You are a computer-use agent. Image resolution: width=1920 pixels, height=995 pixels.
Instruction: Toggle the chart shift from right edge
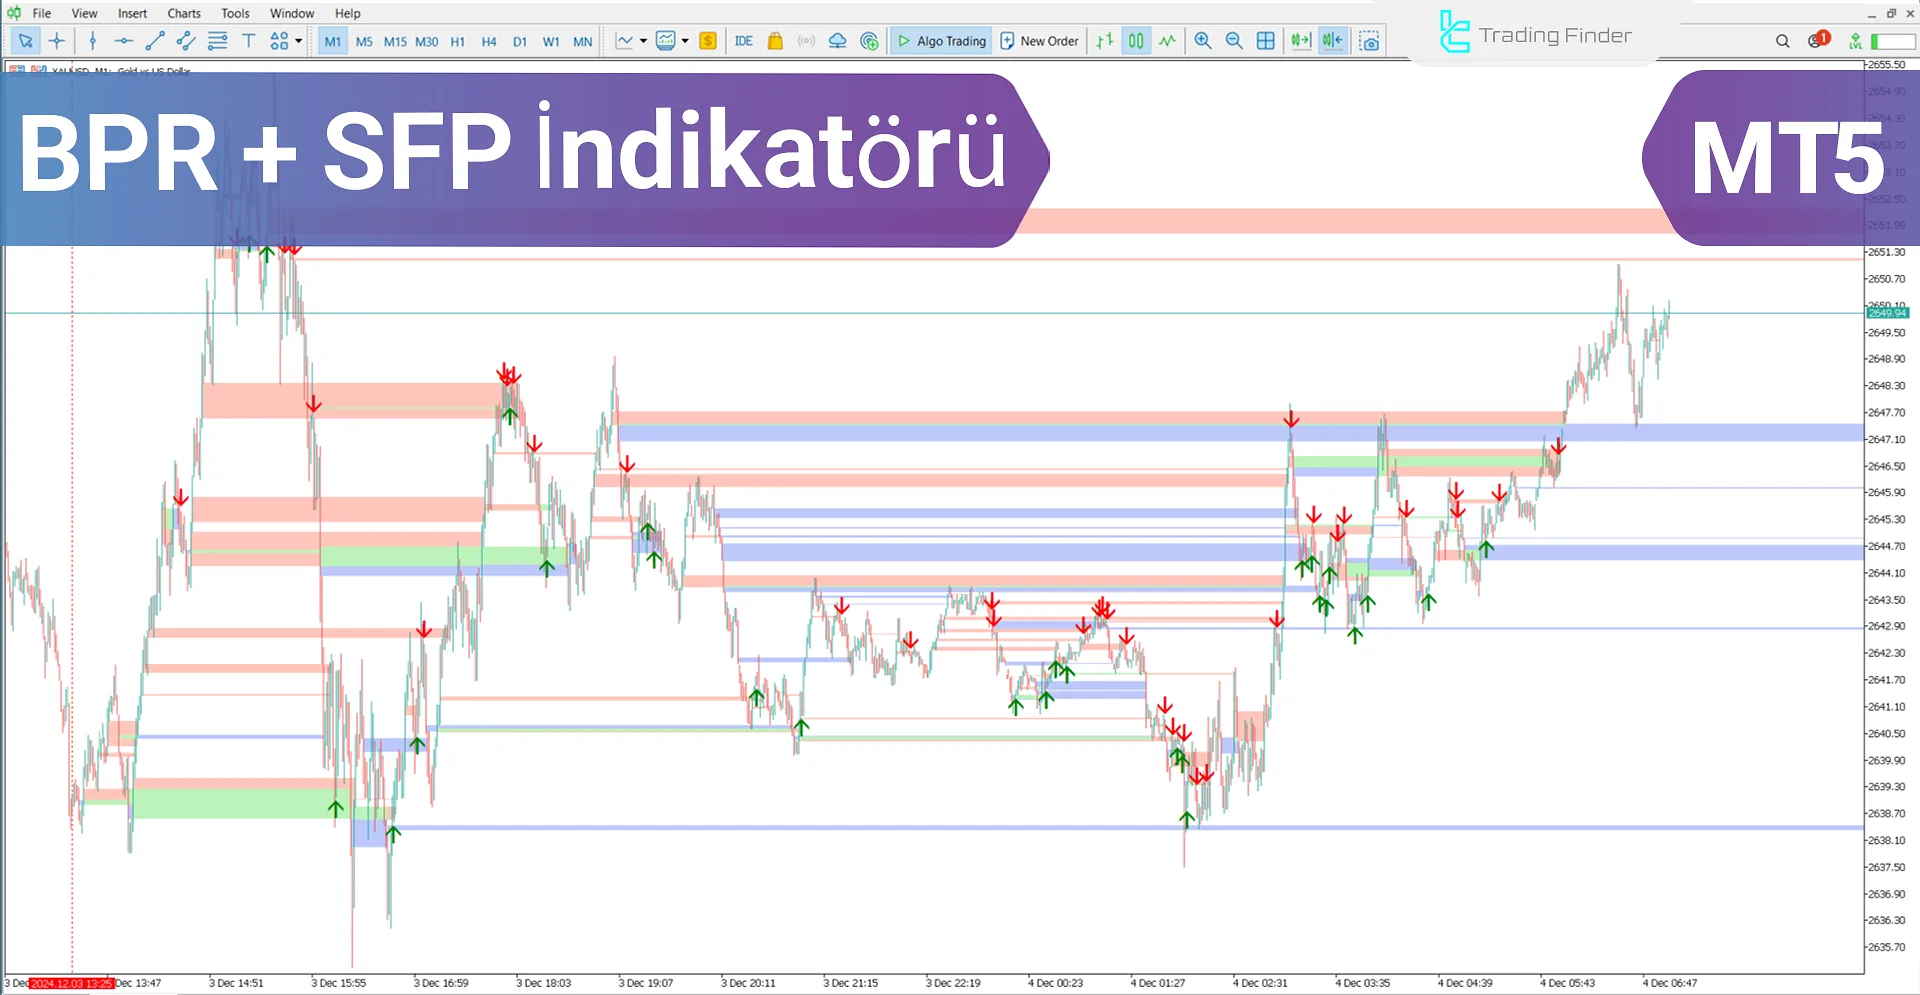(x=1331, y=41)
